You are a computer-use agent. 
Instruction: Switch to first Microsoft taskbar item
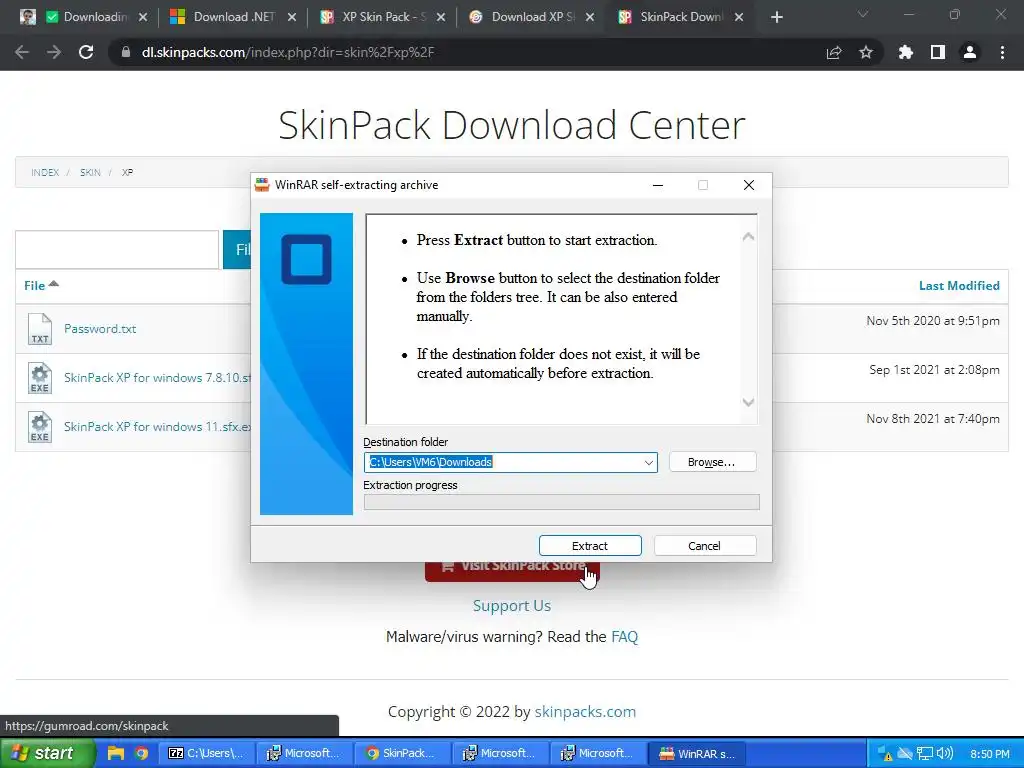pos(304,753)
